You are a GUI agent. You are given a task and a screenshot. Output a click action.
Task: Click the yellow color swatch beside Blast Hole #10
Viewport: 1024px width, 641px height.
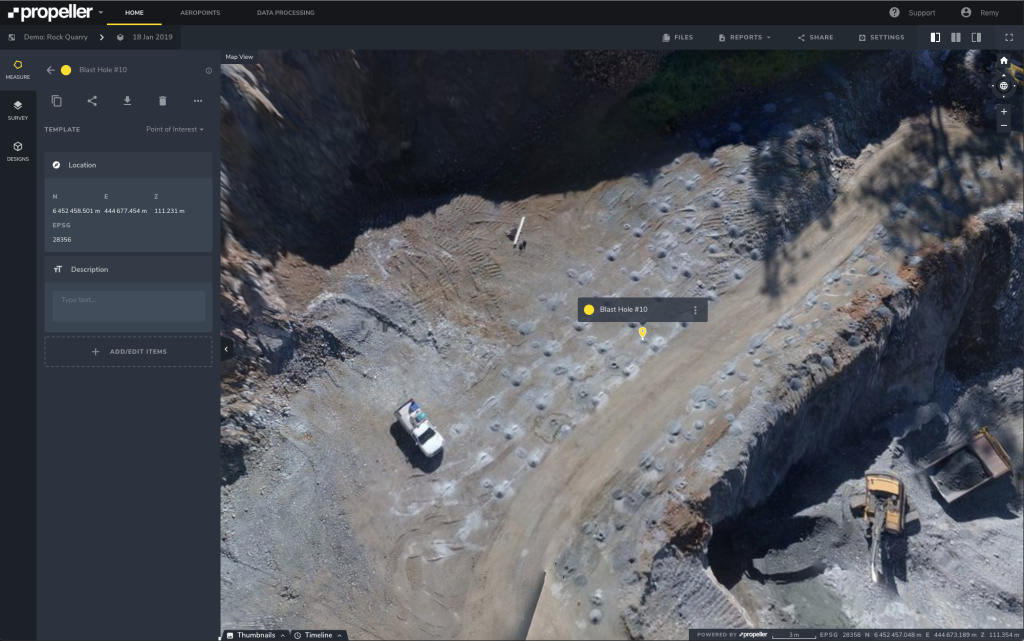point(66,70)
